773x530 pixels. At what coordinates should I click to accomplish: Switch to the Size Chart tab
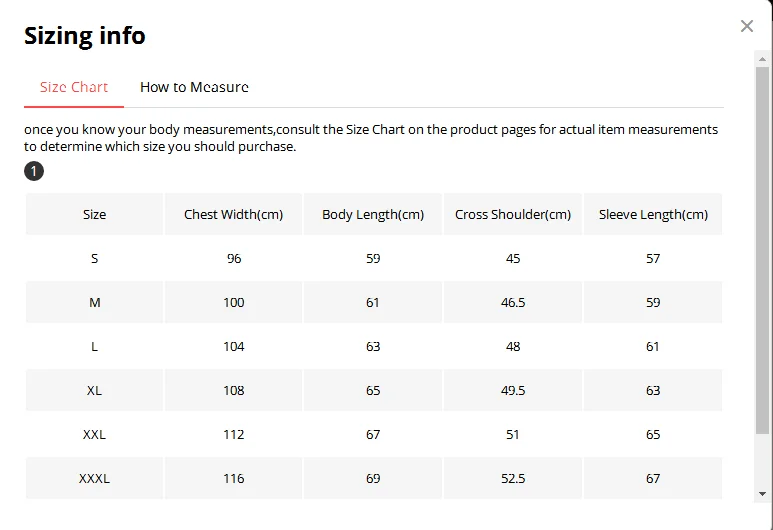[74, 87]
